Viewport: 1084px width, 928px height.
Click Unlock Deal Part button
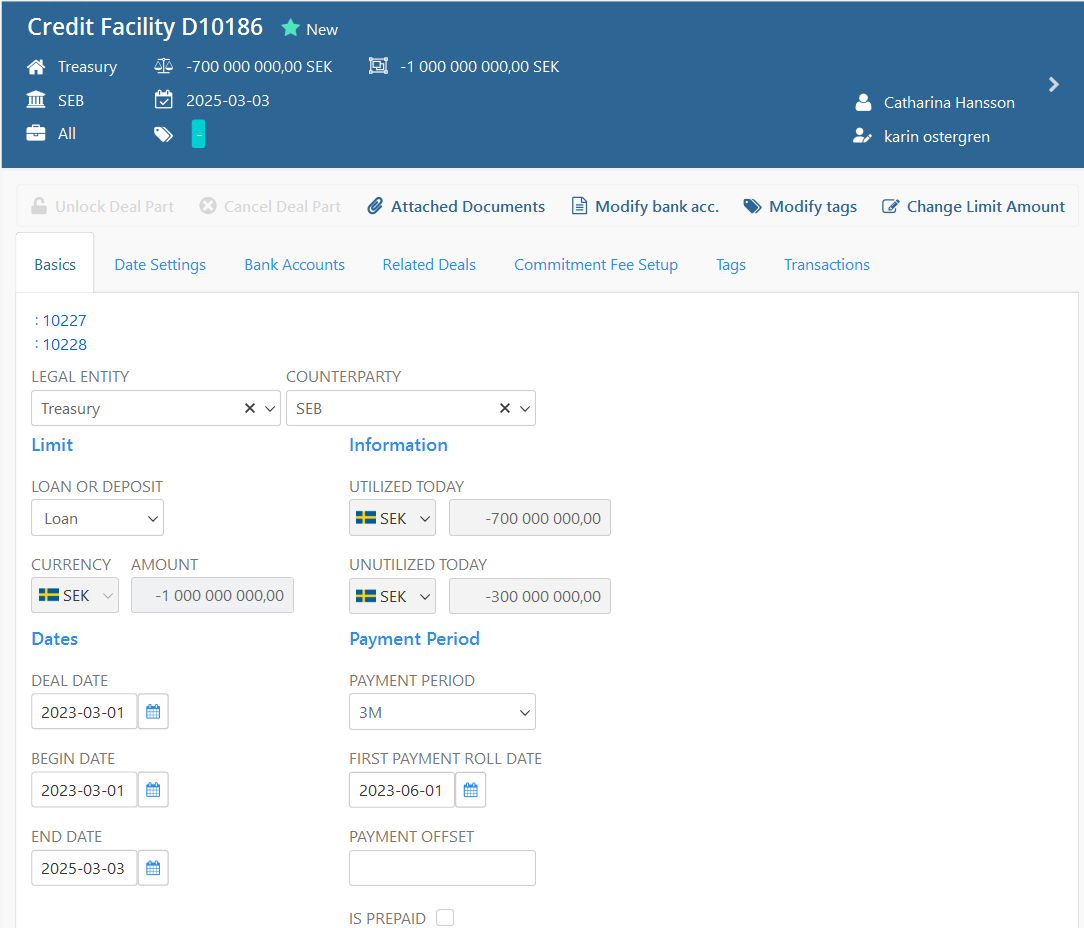102,206
